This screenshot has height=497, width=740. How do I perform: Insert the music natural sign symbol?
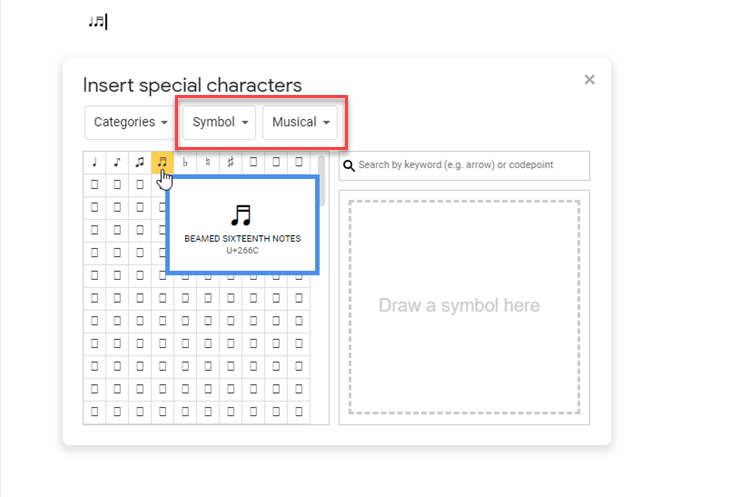208,162
